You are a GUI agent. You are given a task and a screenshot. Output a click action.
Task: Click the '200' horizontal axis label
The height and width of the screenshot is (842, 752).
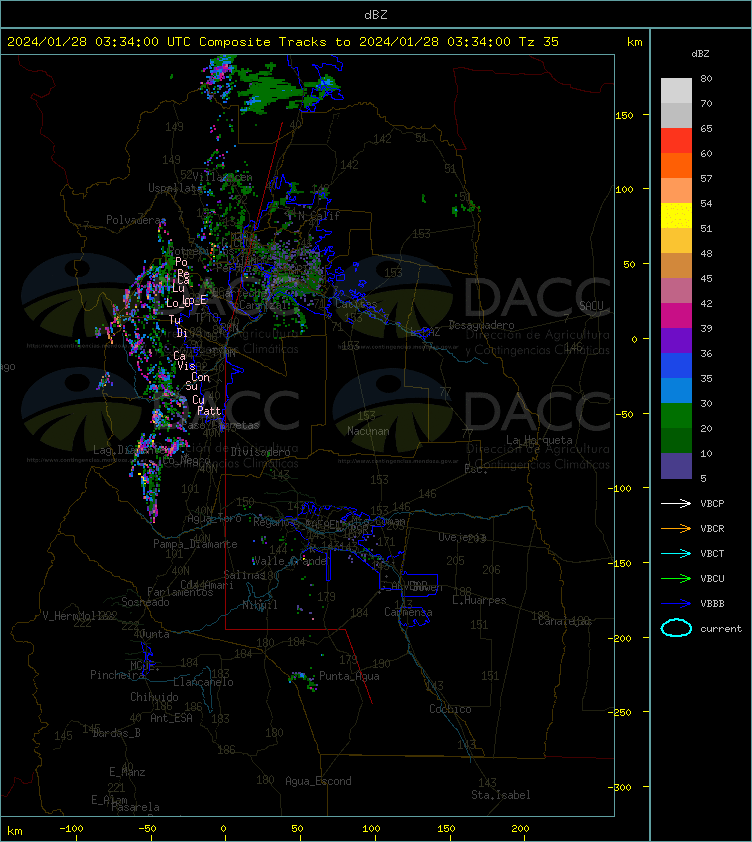click(520, 829)
